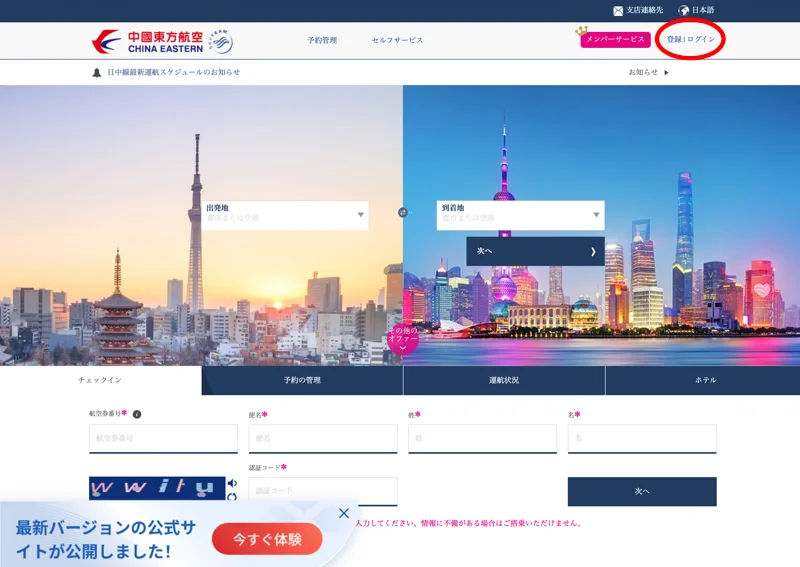Click 次へ button under arrival field
800x567 pixels.
pos(535,251)
